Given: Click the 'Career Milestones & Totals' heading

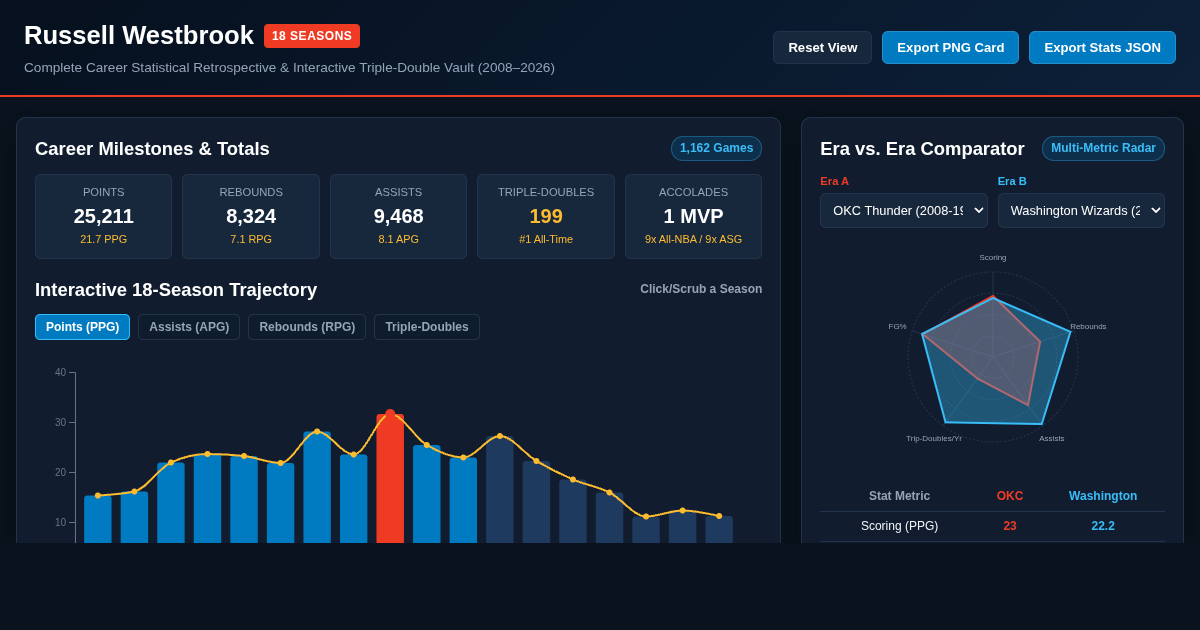Looking at the screenshot, I should click(152, 149).
